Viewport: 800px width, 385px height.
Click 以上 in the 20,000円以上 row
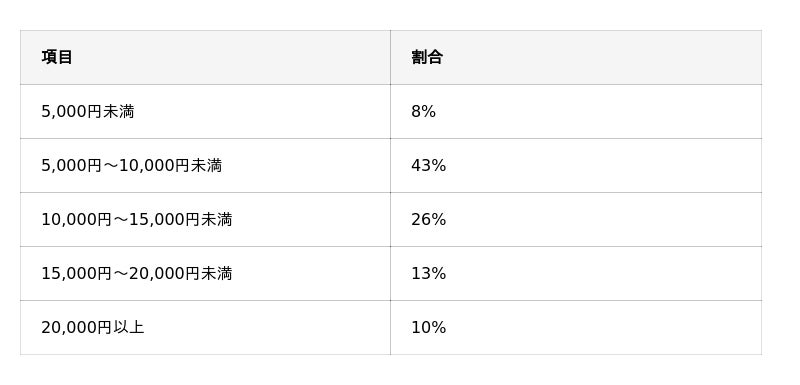(129, 327)
